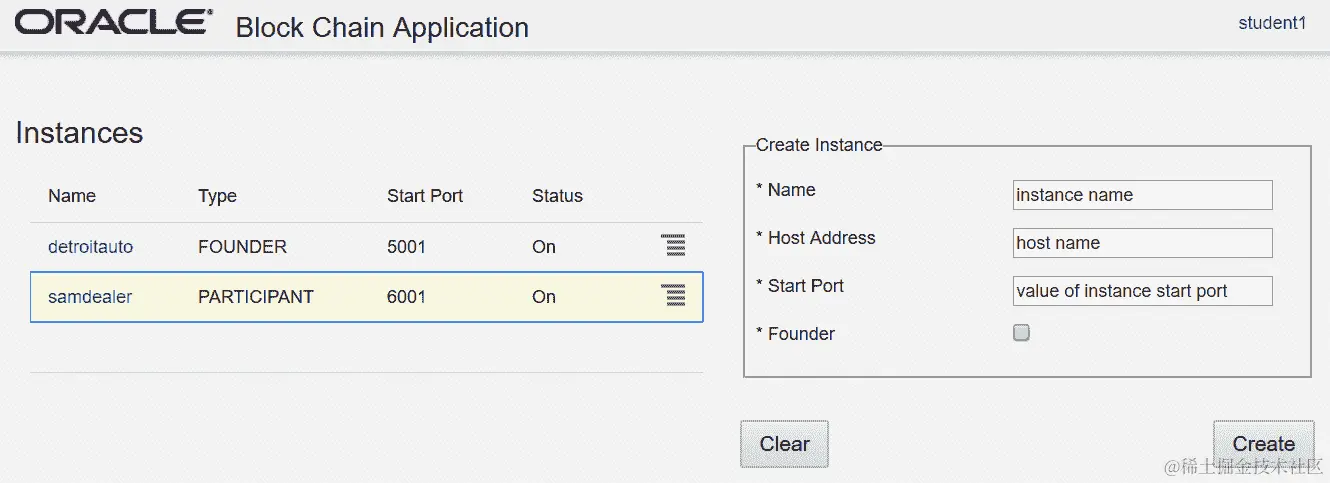Image resolution: width=1330 pixels, height=483 pixels.
Task: Click the Instances heading
Action: click(x=79, y=133)
